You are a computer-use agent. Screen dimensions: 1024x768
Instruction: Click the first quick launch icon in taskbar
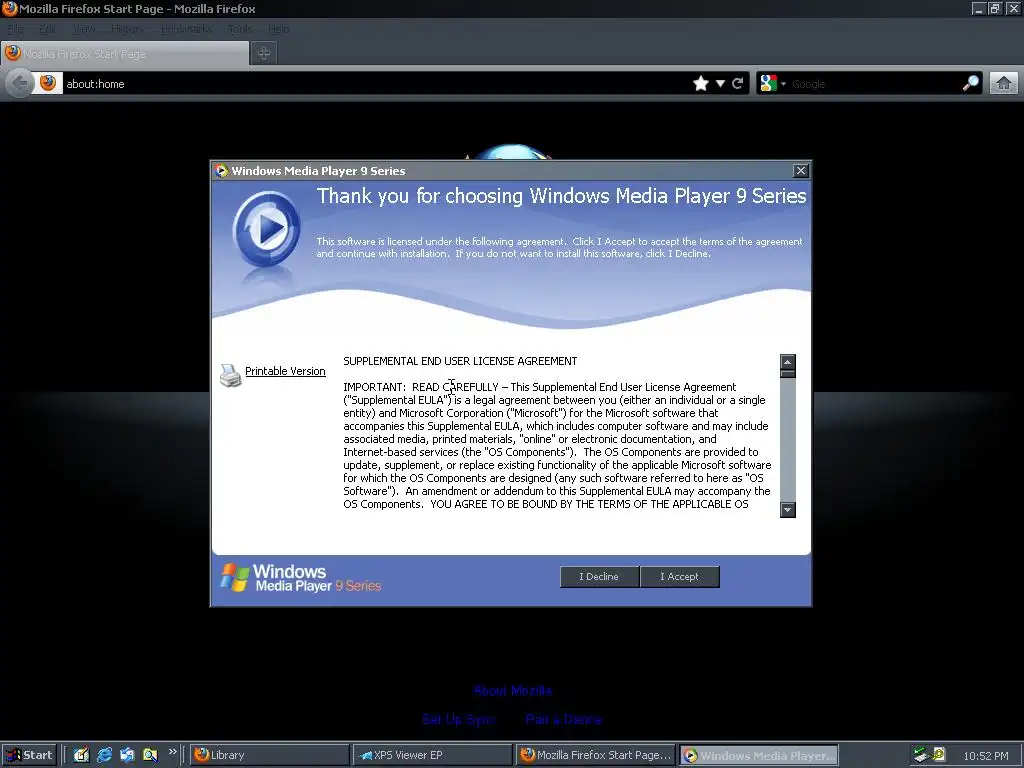[x=81, y=755]
